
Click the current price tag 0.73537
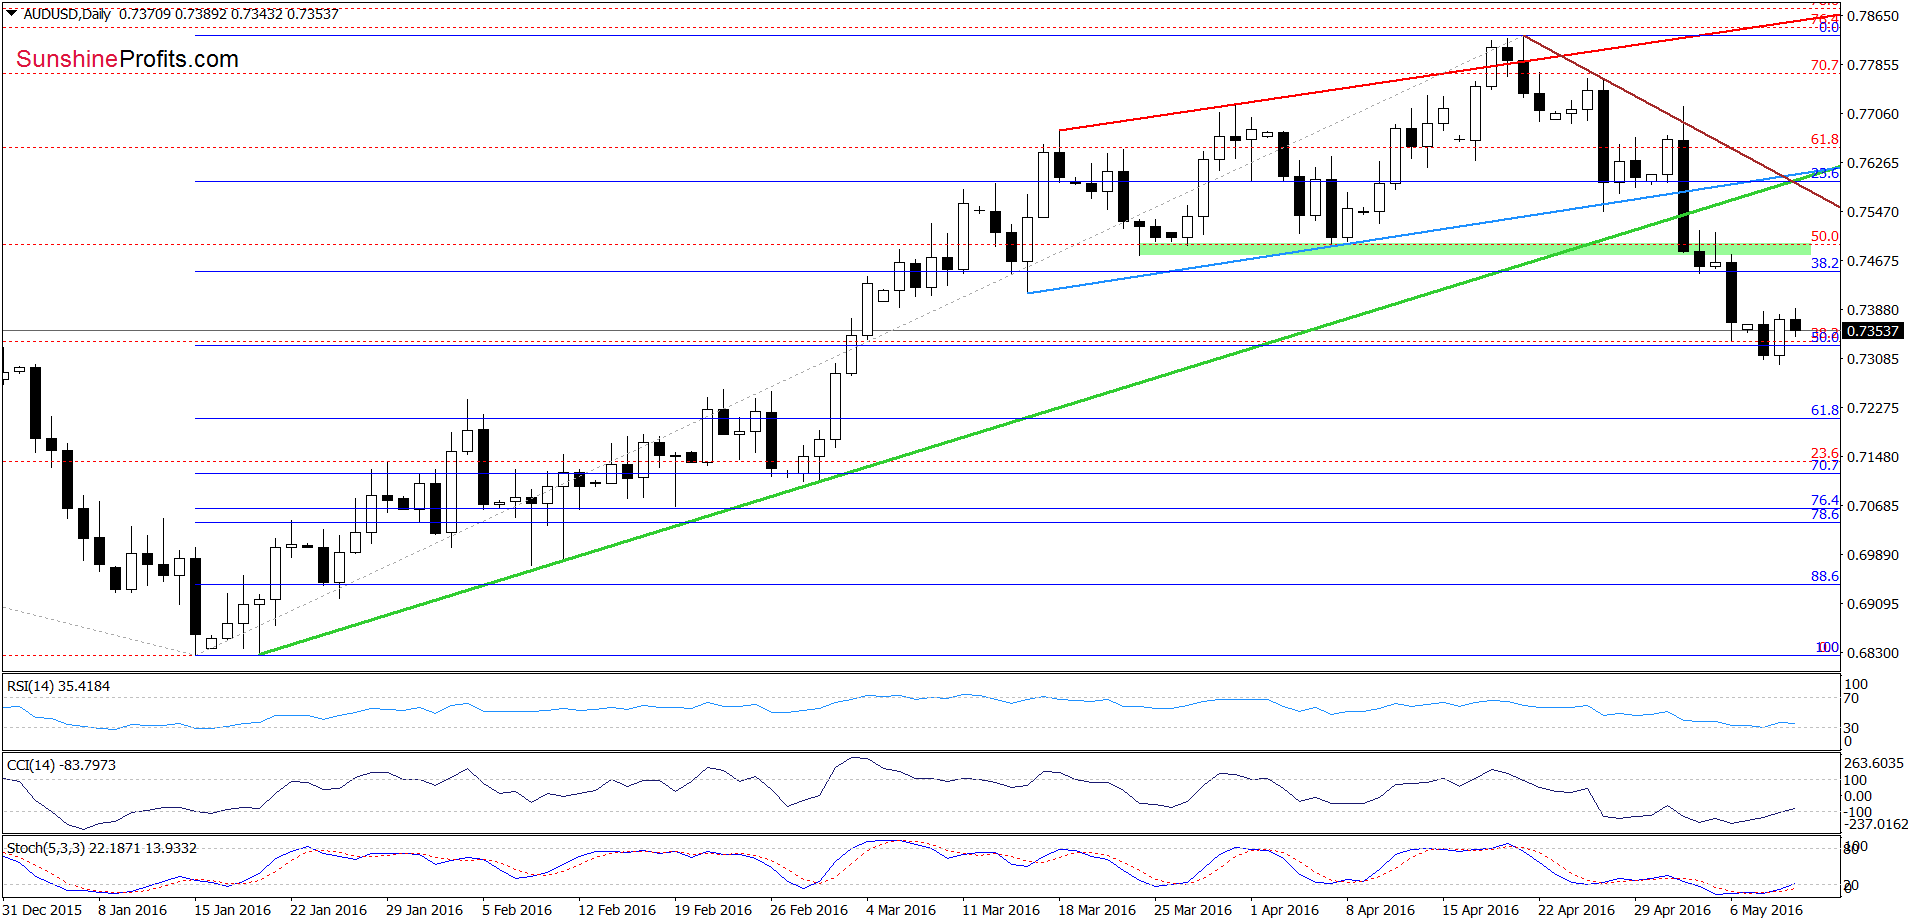1872,331
